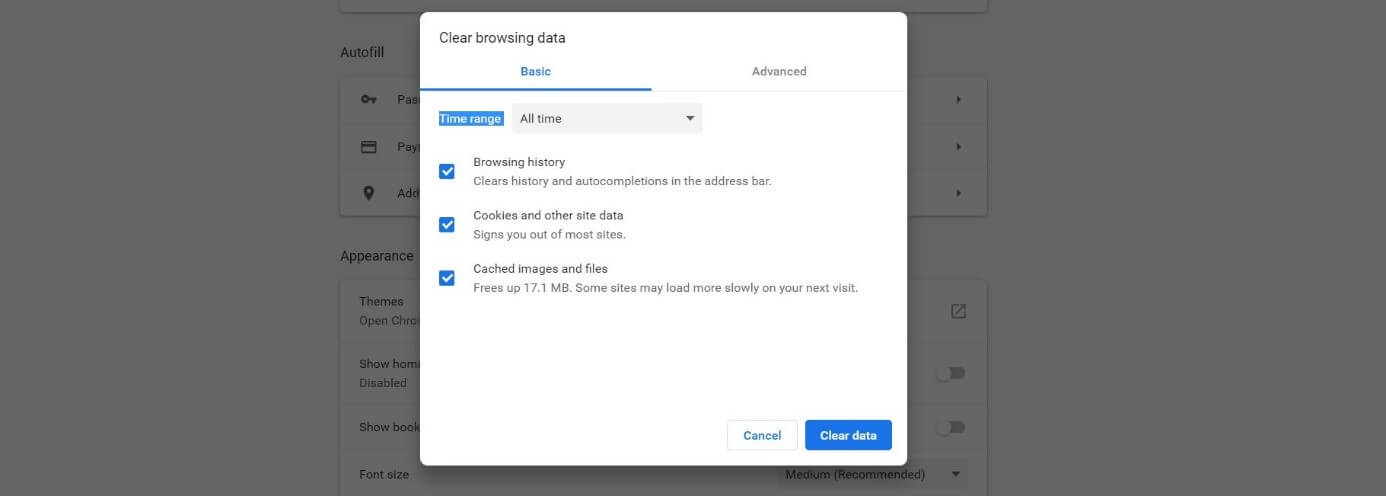Expand the Addresses row arrow
The width and height of the screenshot is (1386, 496).
click(x=958, y=193)
